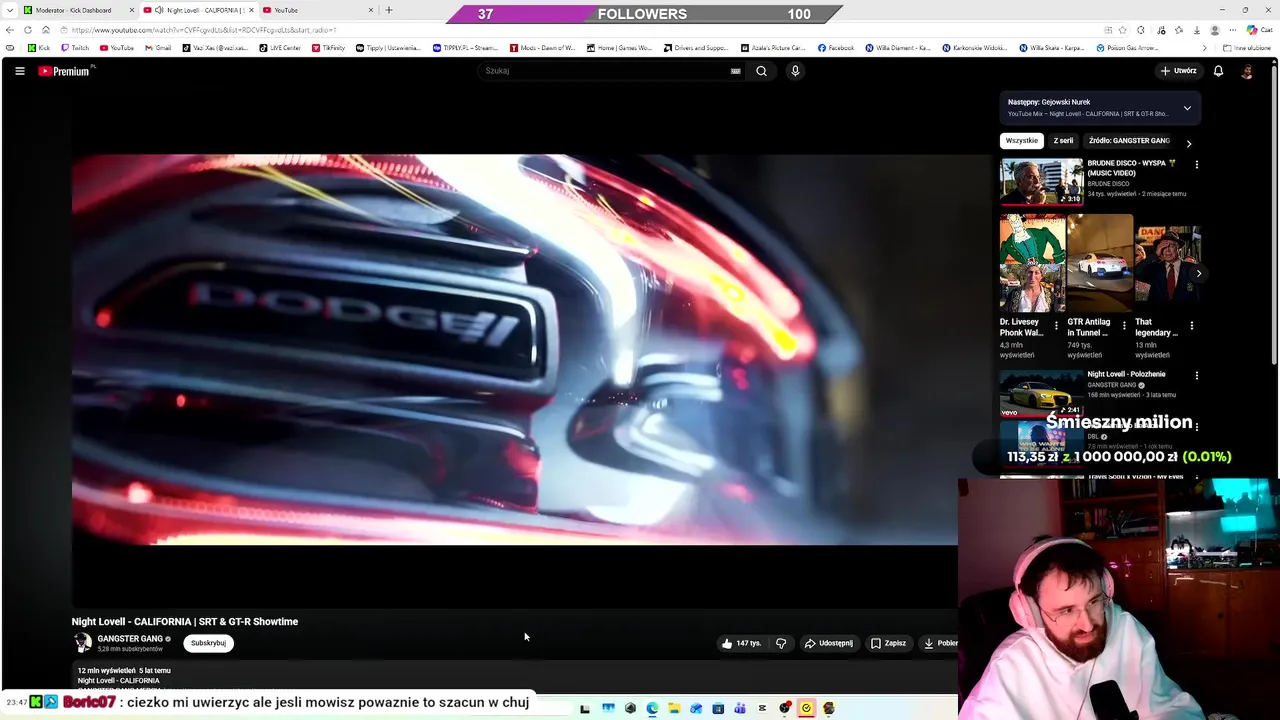Open GANGSTER GANG channel avatar
The width and height of the screenshot is (1280, 720).
82,643
